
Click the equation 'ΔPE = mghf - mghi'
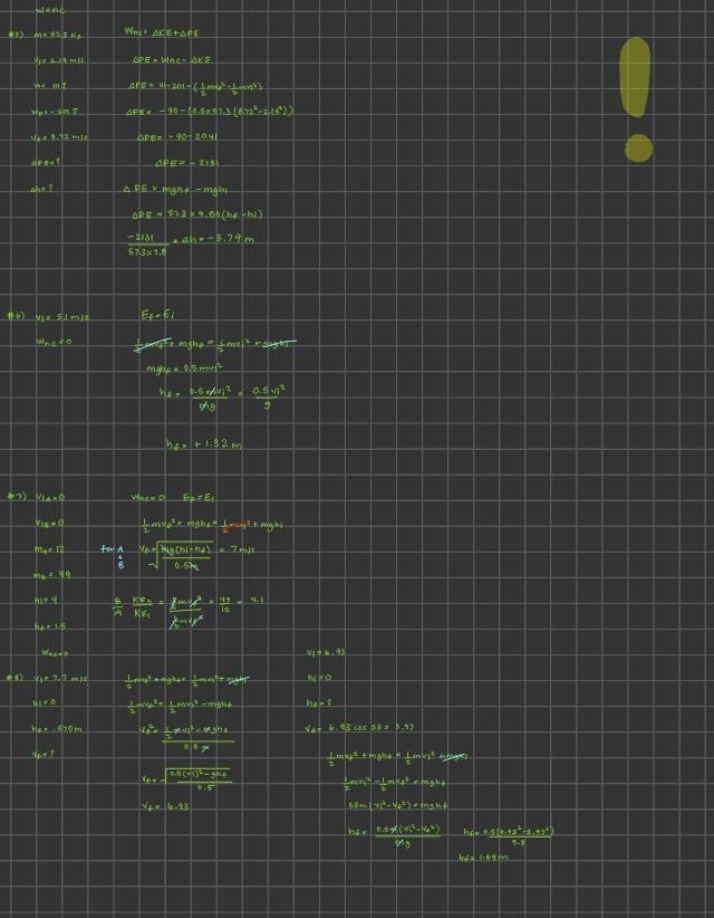pos(176,189)
